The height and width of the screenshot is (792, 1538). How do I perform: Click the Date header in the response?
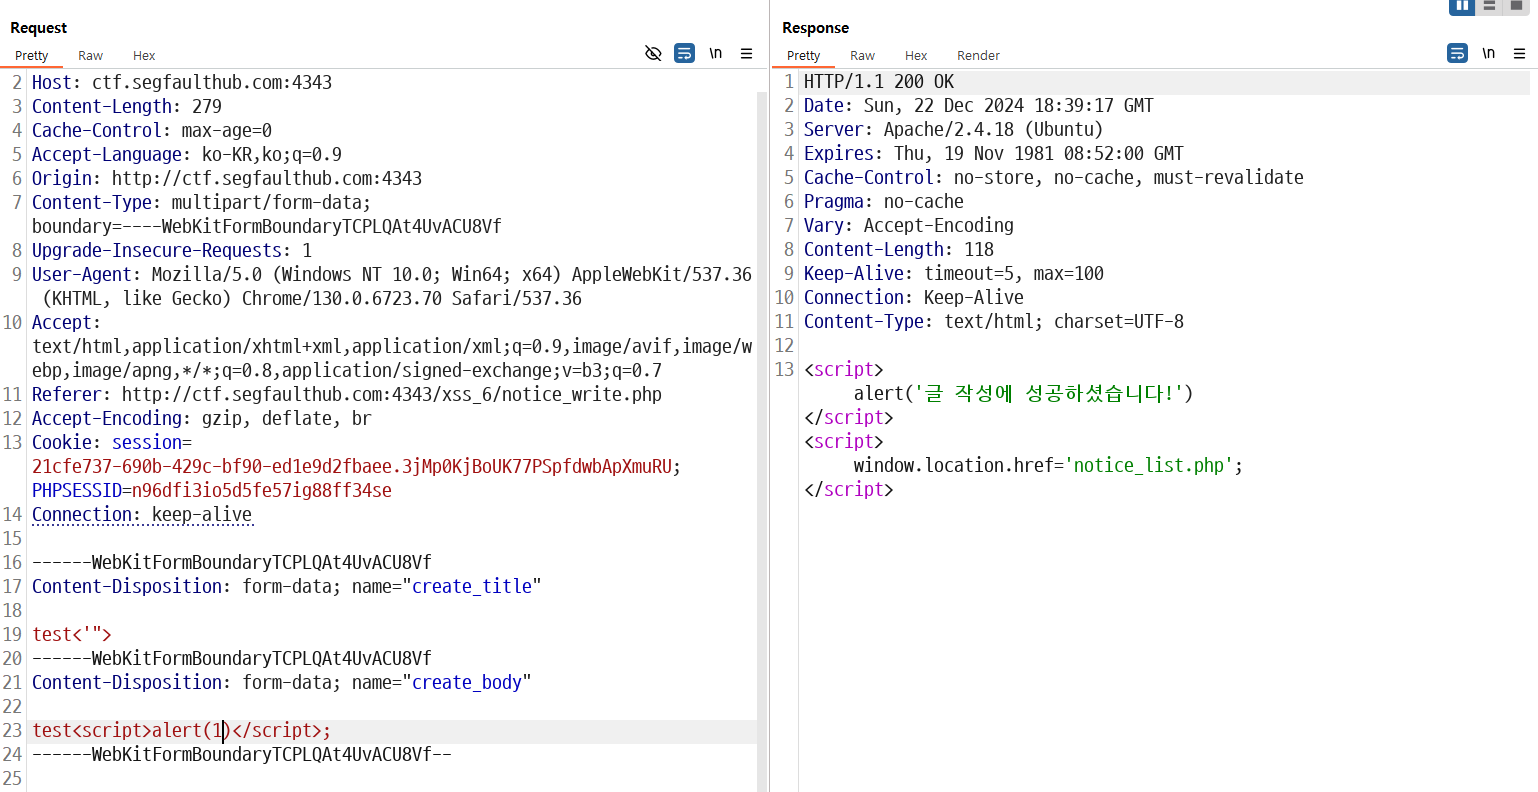click(x=979, y=106)
